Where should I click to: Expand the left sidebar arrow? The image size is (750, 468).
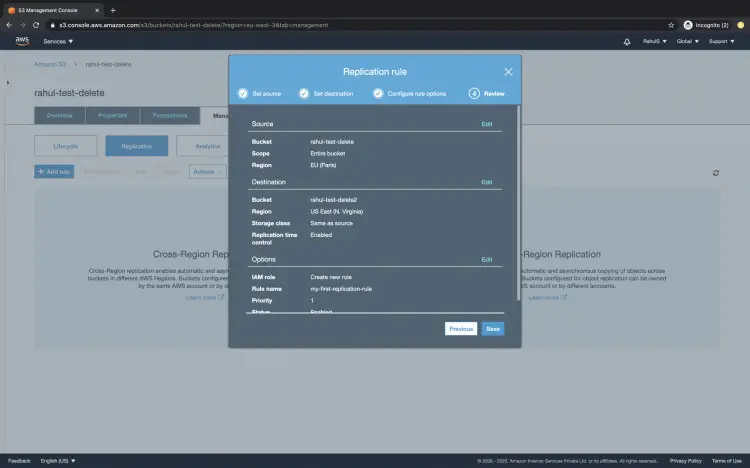click(8, 83)
